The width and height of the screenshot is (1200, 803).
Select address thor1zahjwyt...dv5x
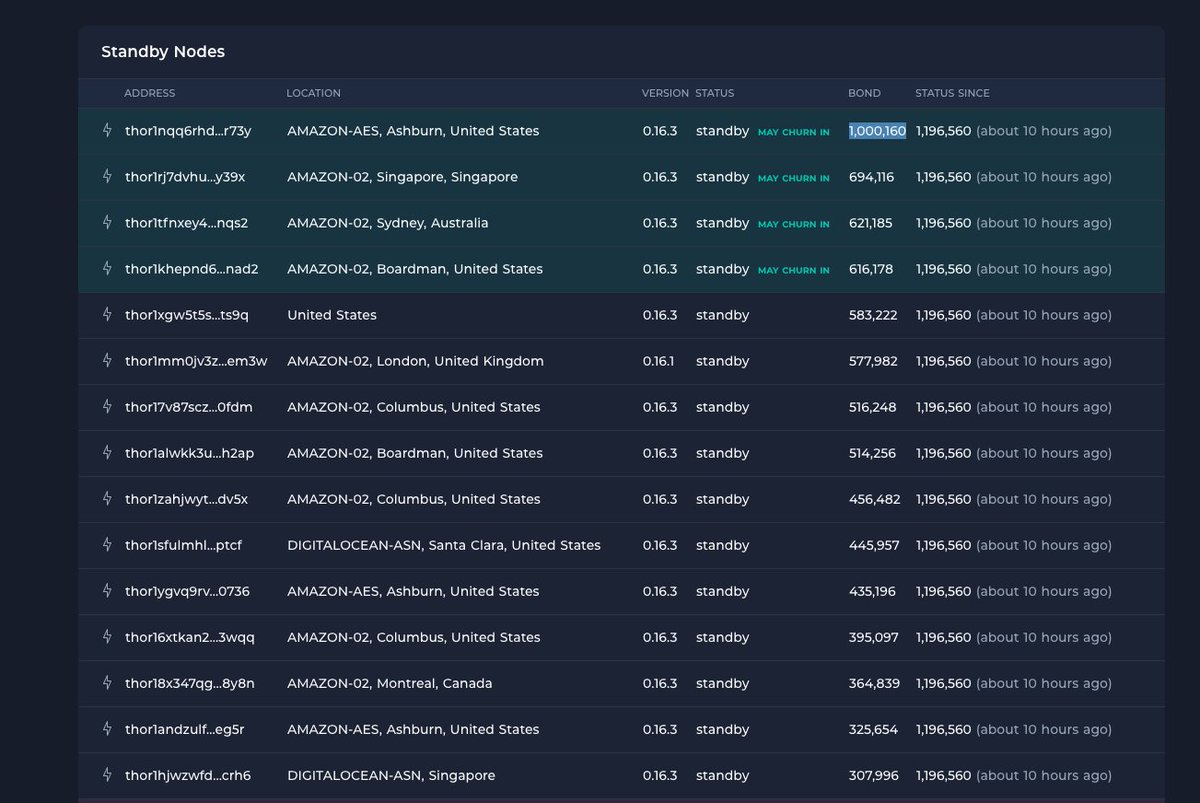point(186,499)
